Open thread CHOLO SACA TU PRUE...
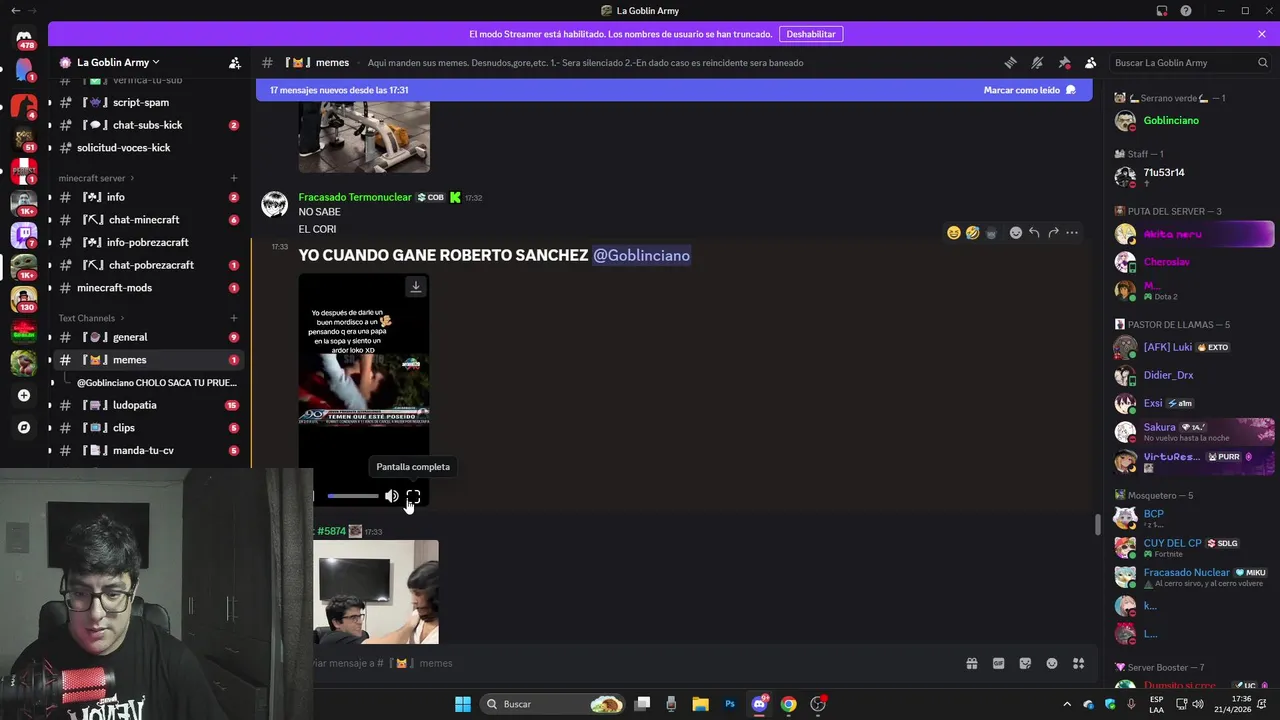Viewport: 1280px width, 720px height. coord(157,383)
